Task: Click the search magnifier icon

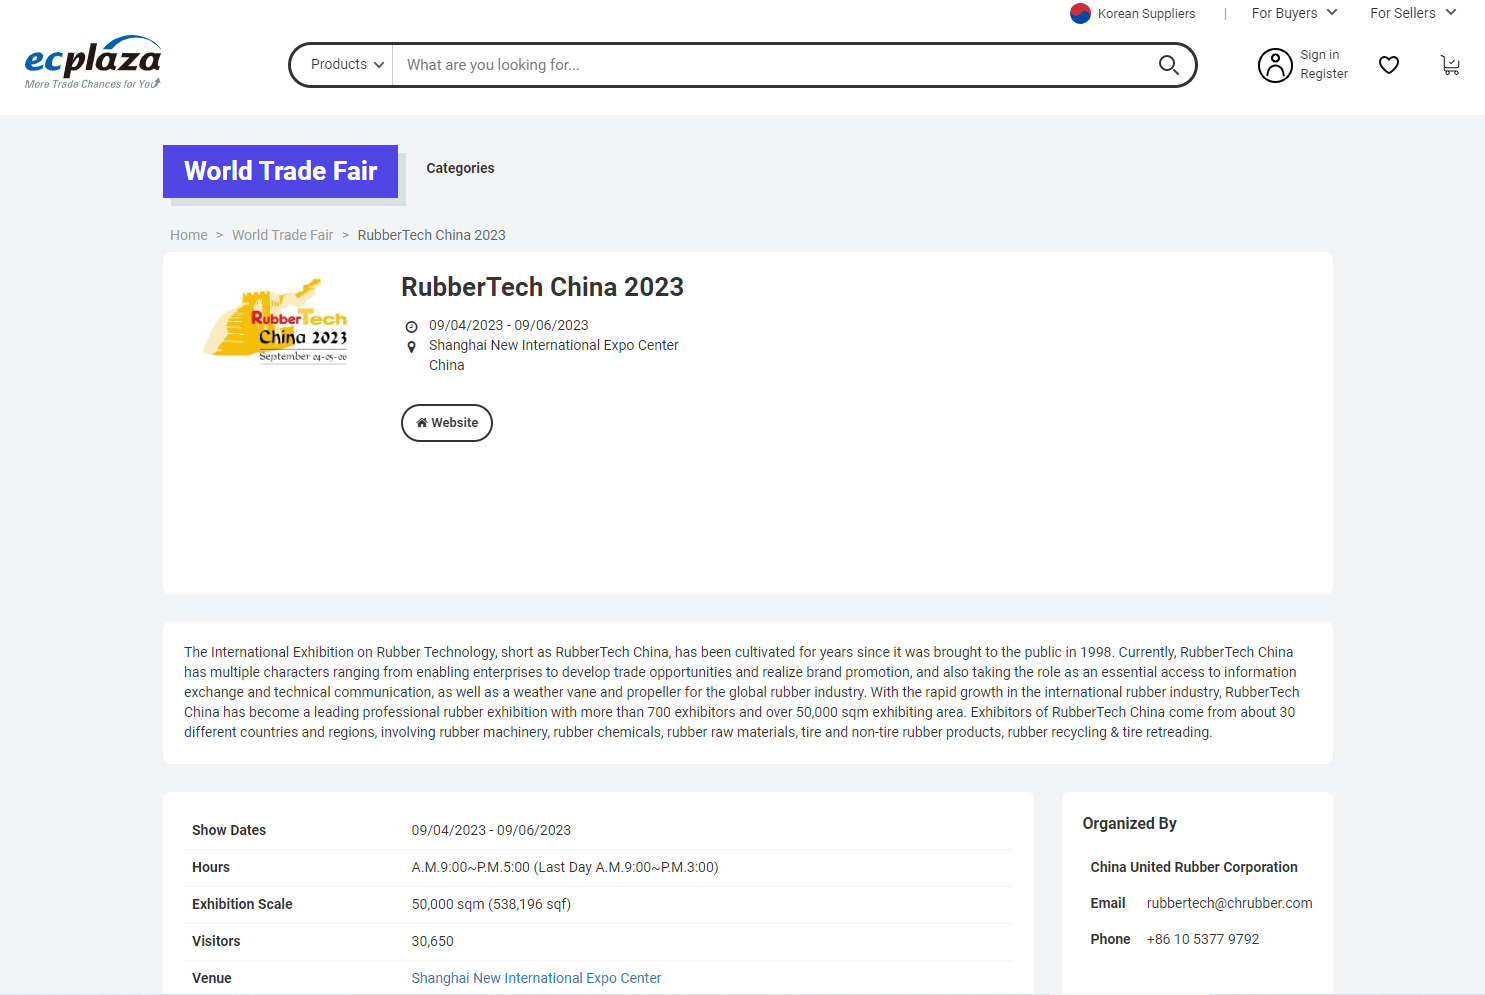Action: 1168,65
